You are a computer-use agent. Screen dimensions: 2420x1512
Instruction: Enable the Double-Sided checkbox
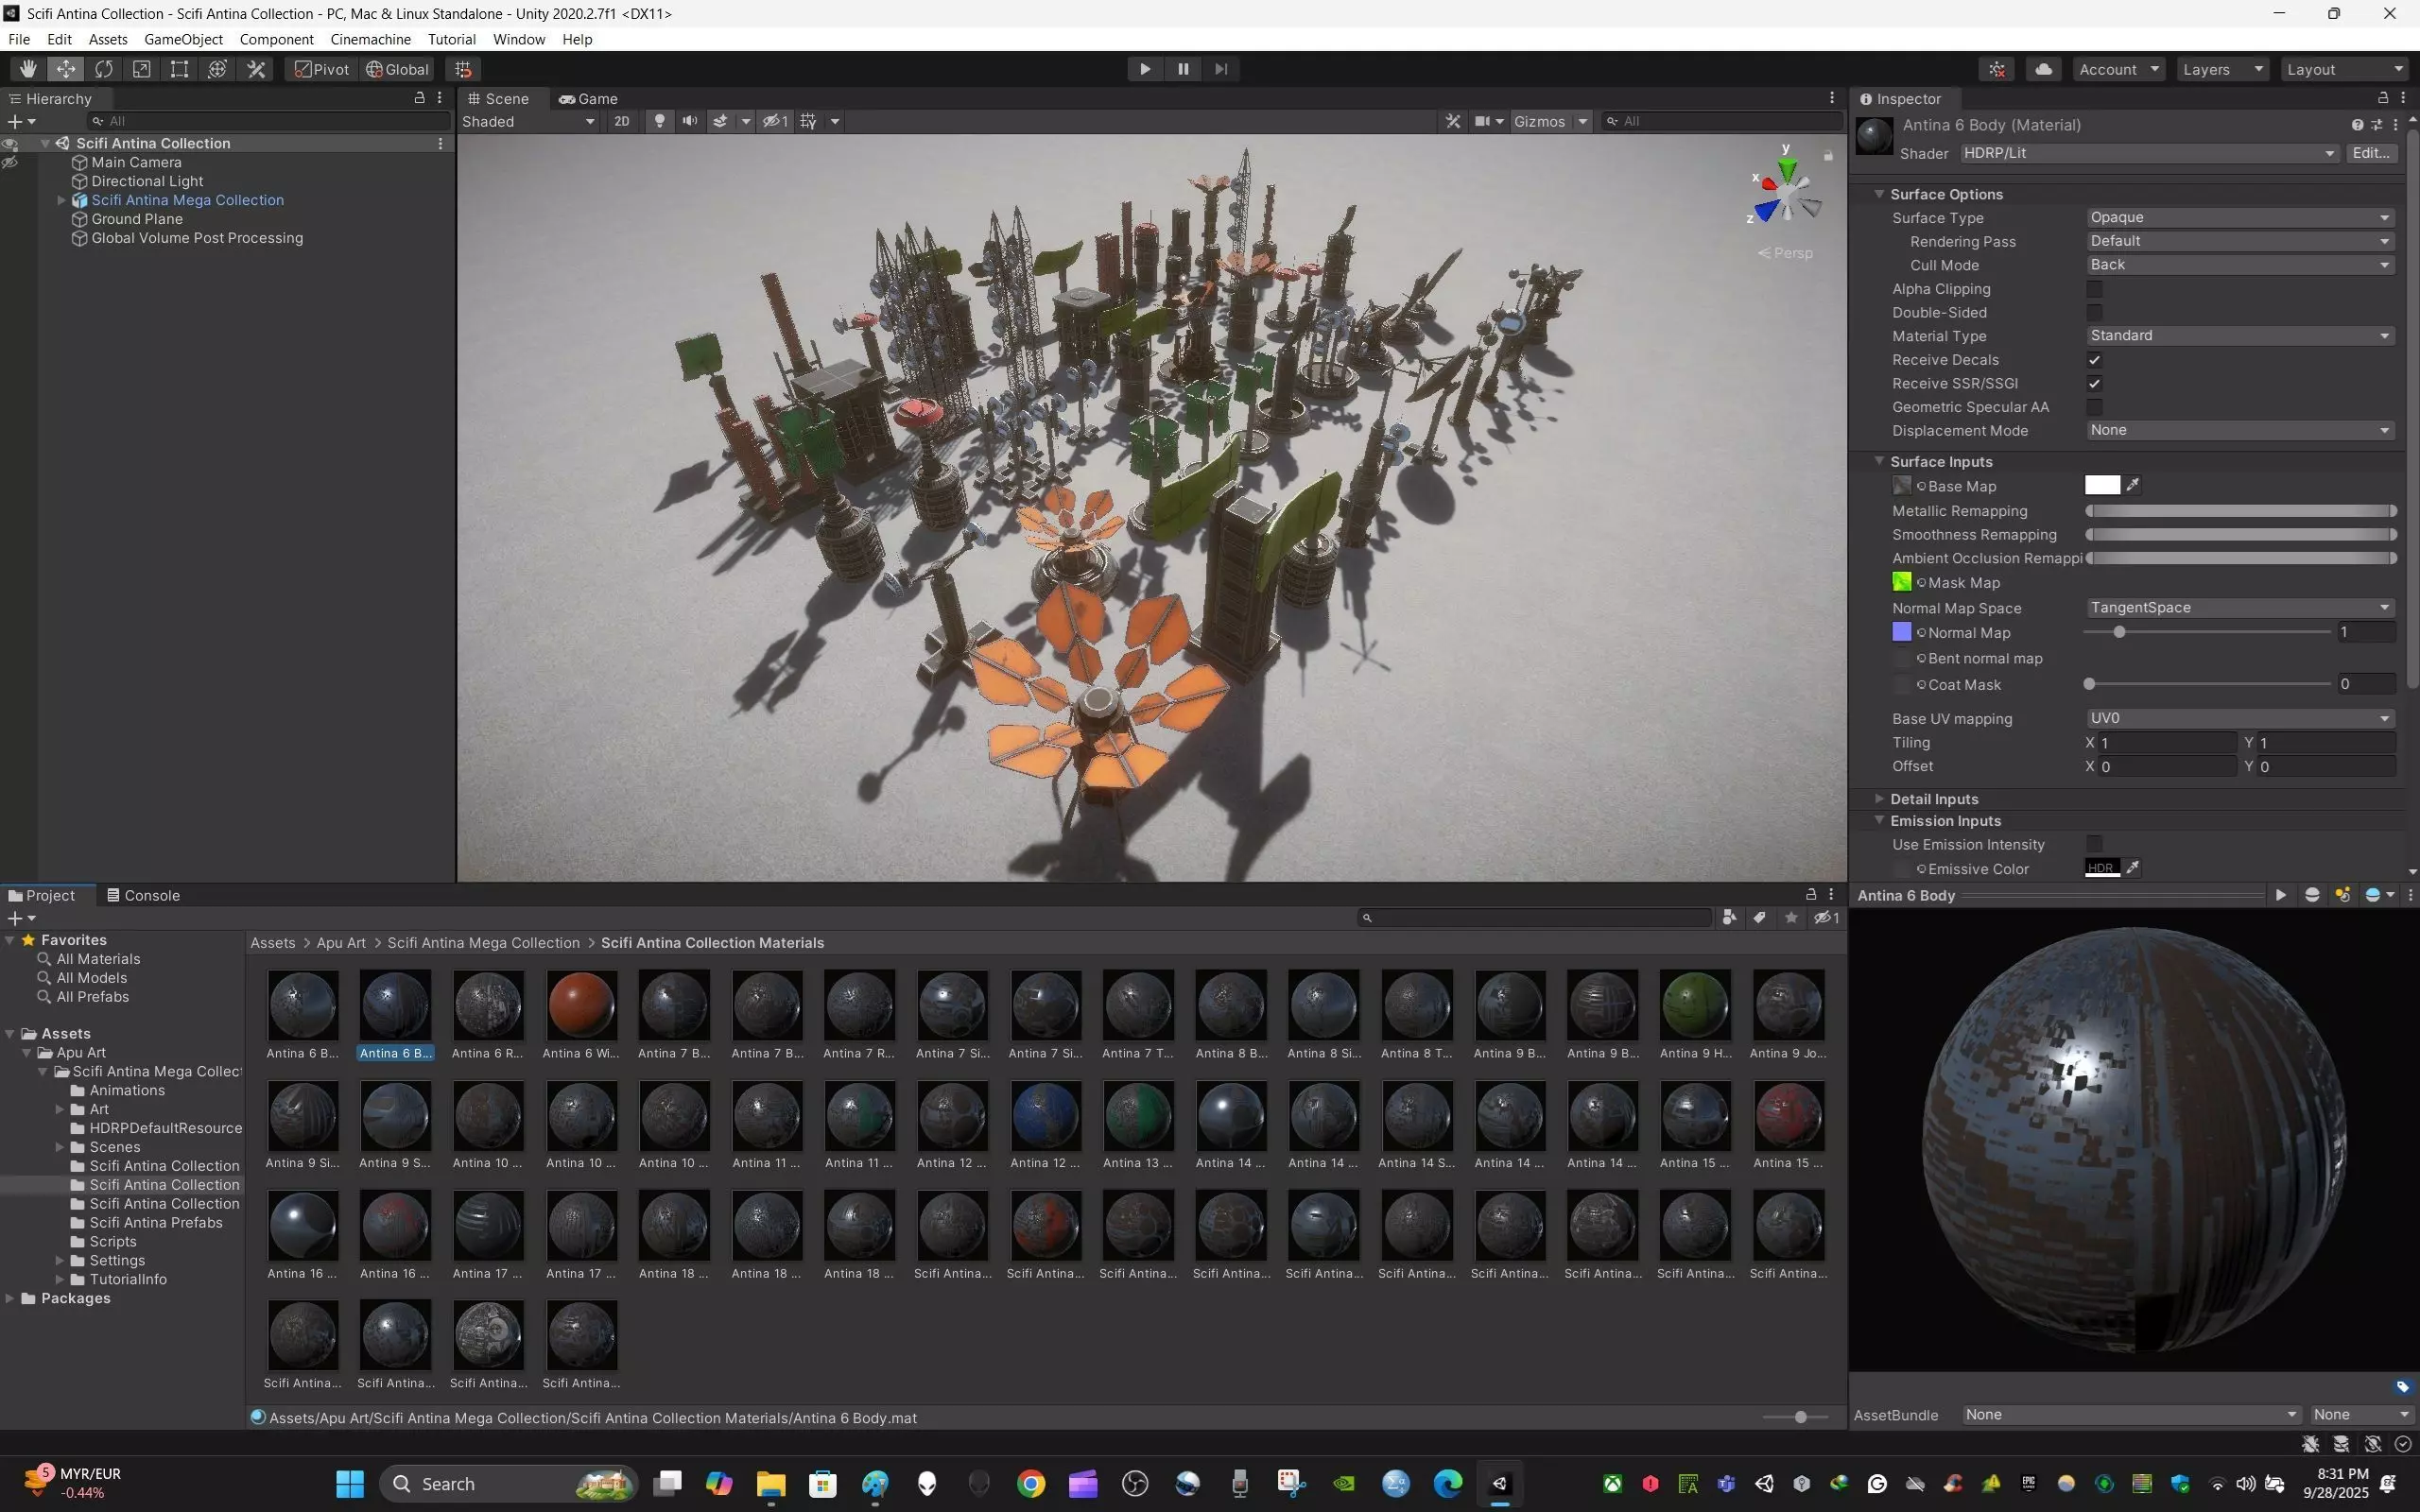coord(2094,313)
